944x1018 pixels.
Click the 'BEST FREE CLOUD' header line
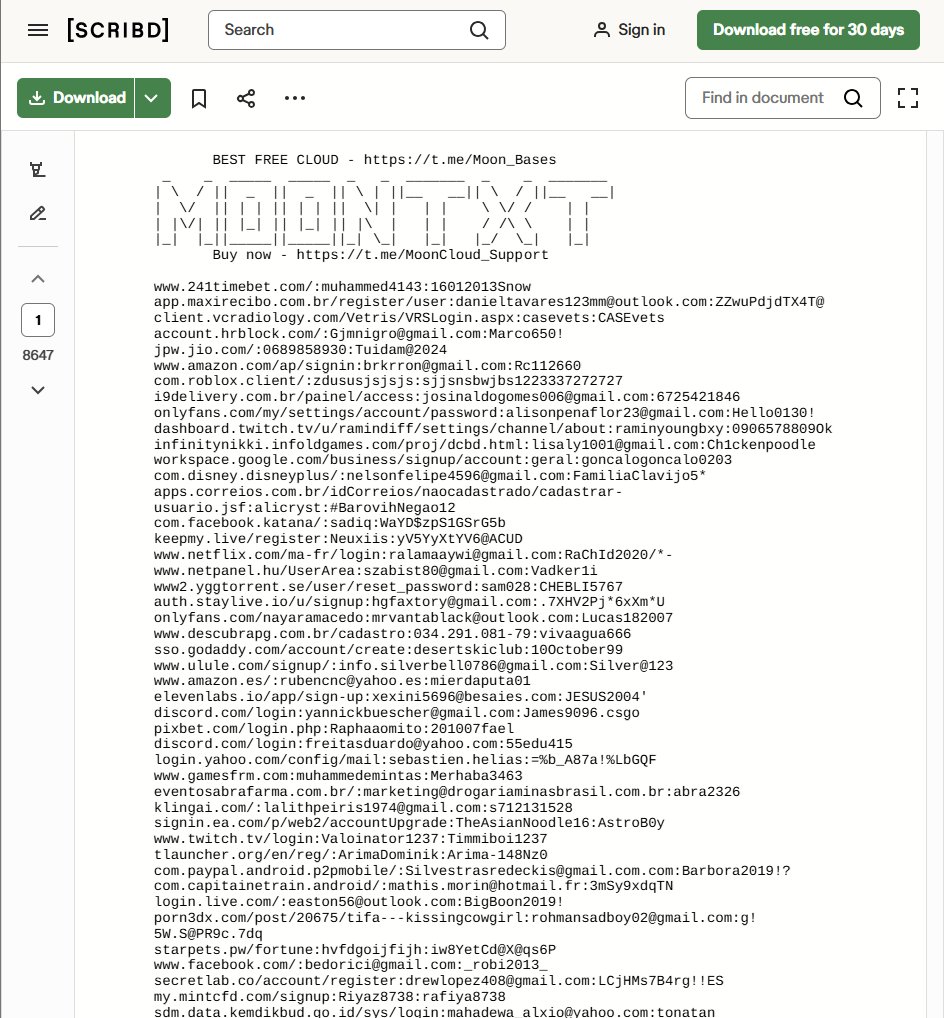pos(384,160)
